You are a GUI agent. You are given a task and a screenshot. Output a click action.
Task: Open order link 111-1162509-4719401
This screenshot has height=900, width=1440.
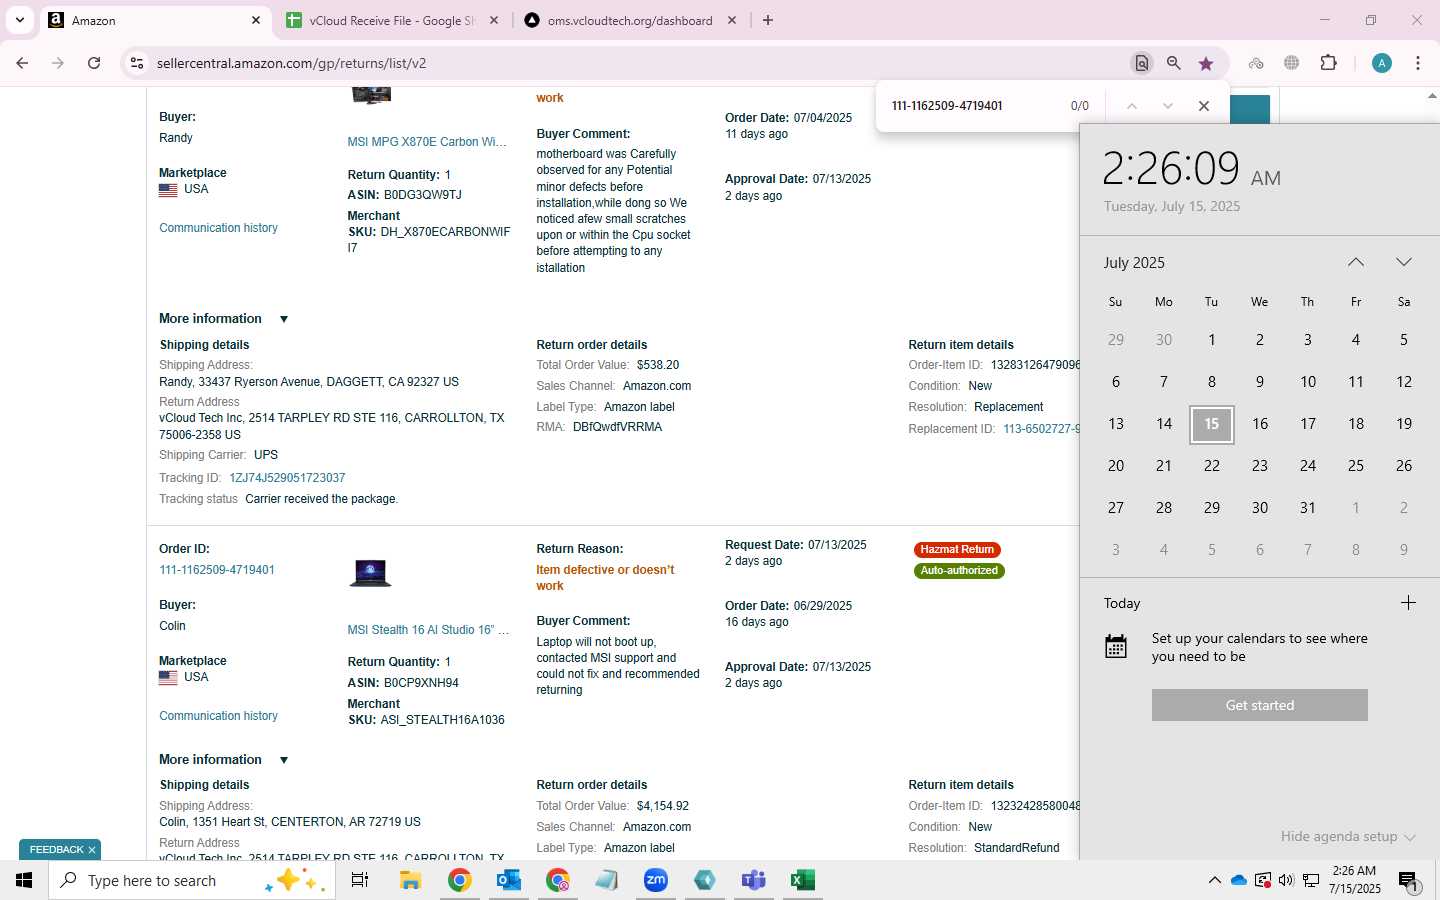coord(217,570)
